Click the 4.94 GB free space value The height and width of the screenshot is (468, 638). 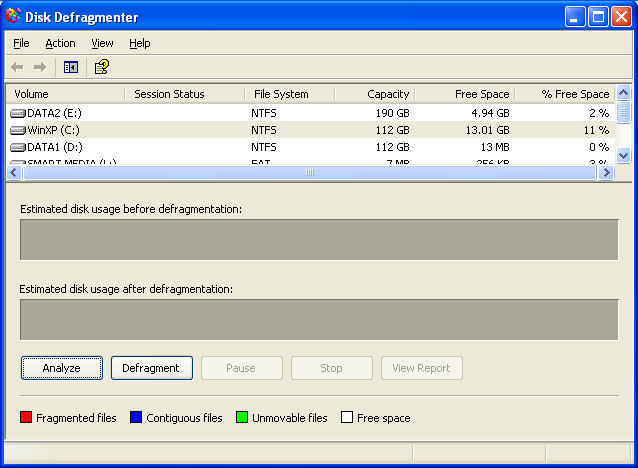(490, 113)
